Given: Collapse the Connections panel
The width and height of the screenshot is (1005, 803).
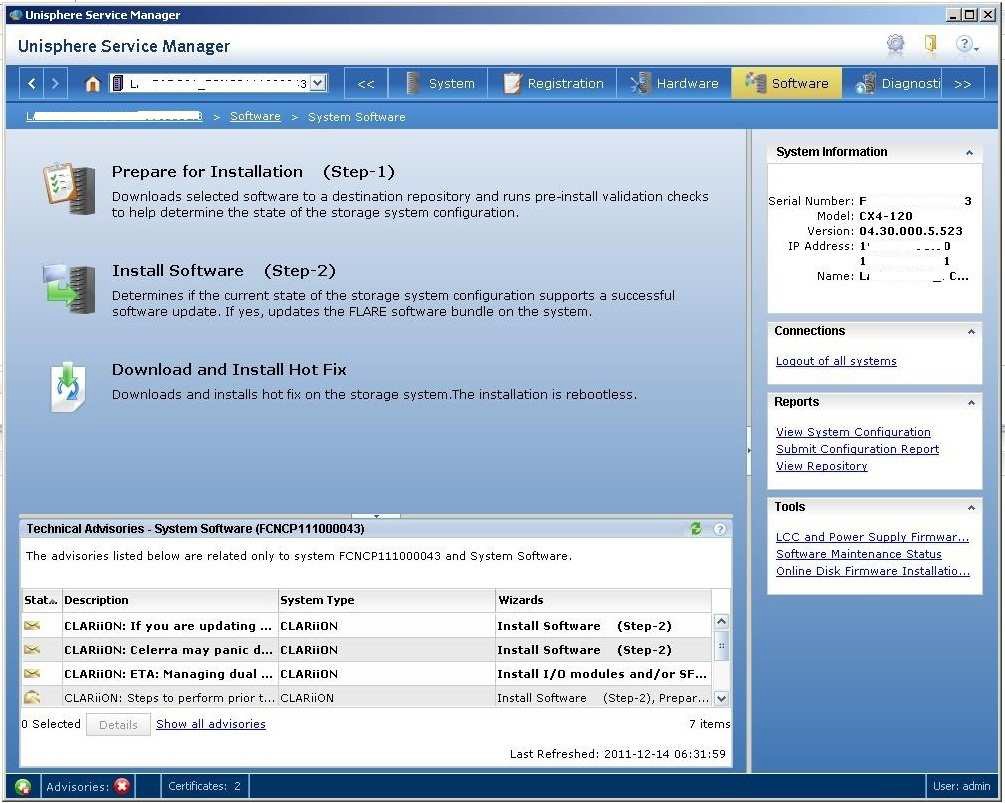Looking at the screenshot, I should coord(971,331).
